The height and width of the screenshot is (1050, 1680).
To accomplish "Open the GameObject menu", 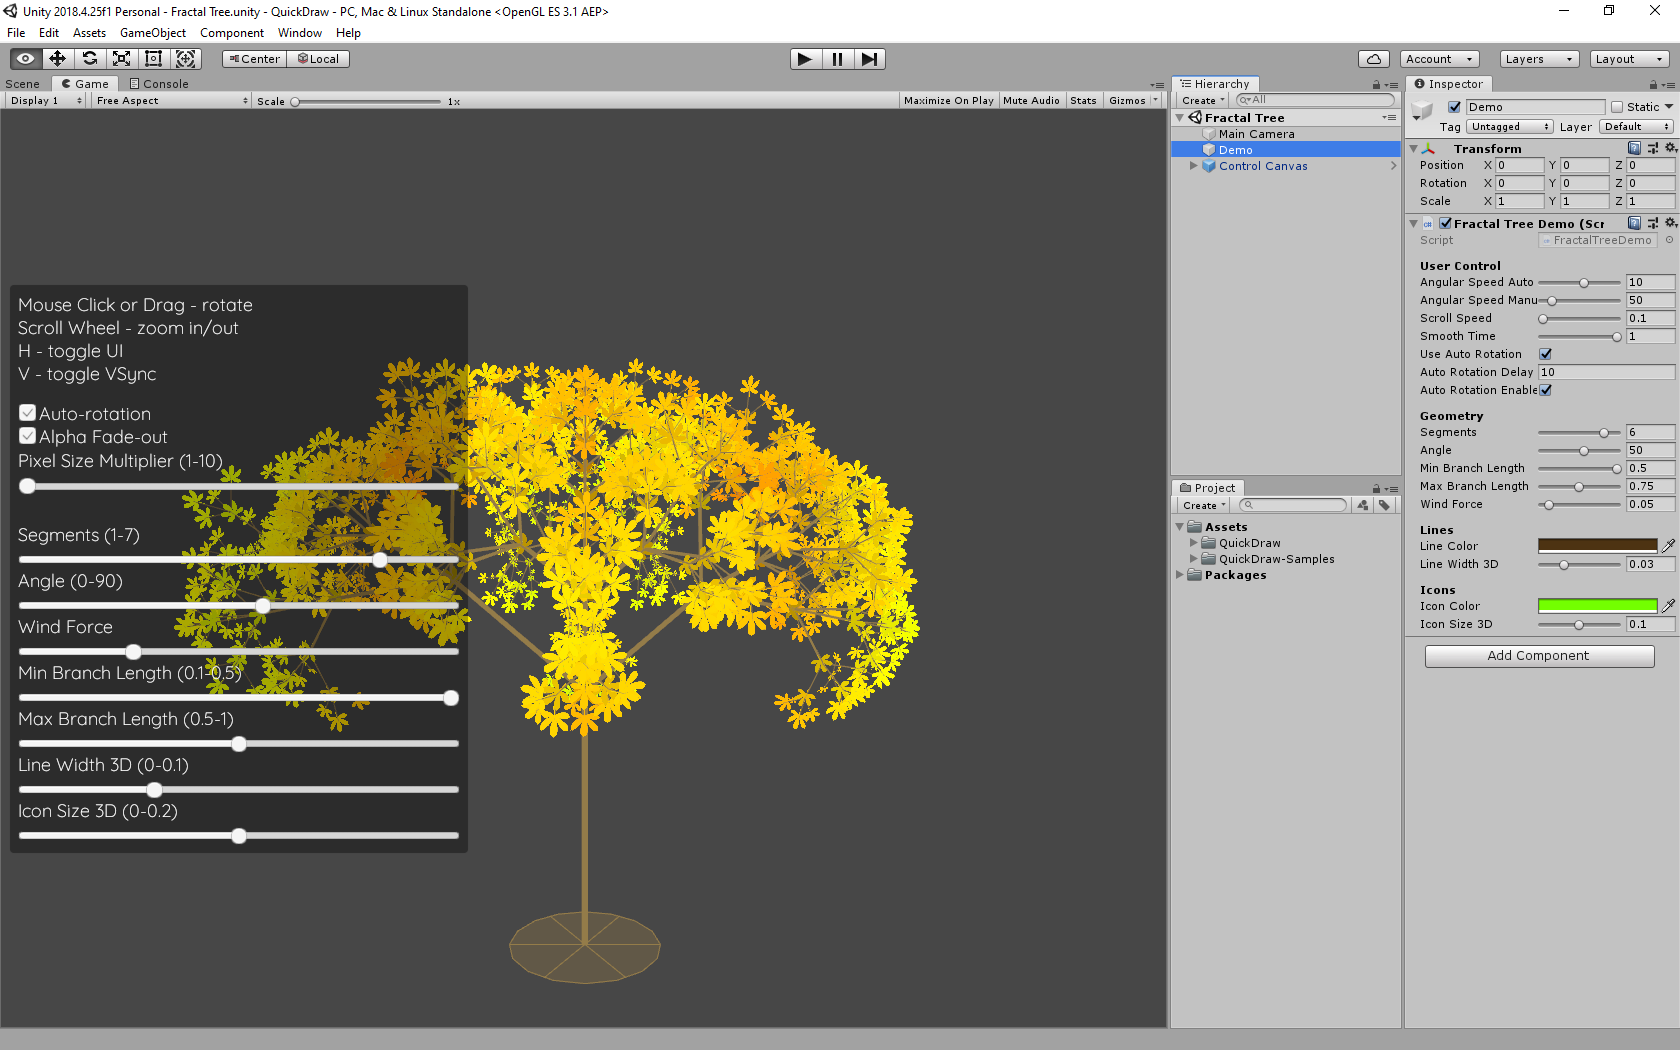I will 152,32.
